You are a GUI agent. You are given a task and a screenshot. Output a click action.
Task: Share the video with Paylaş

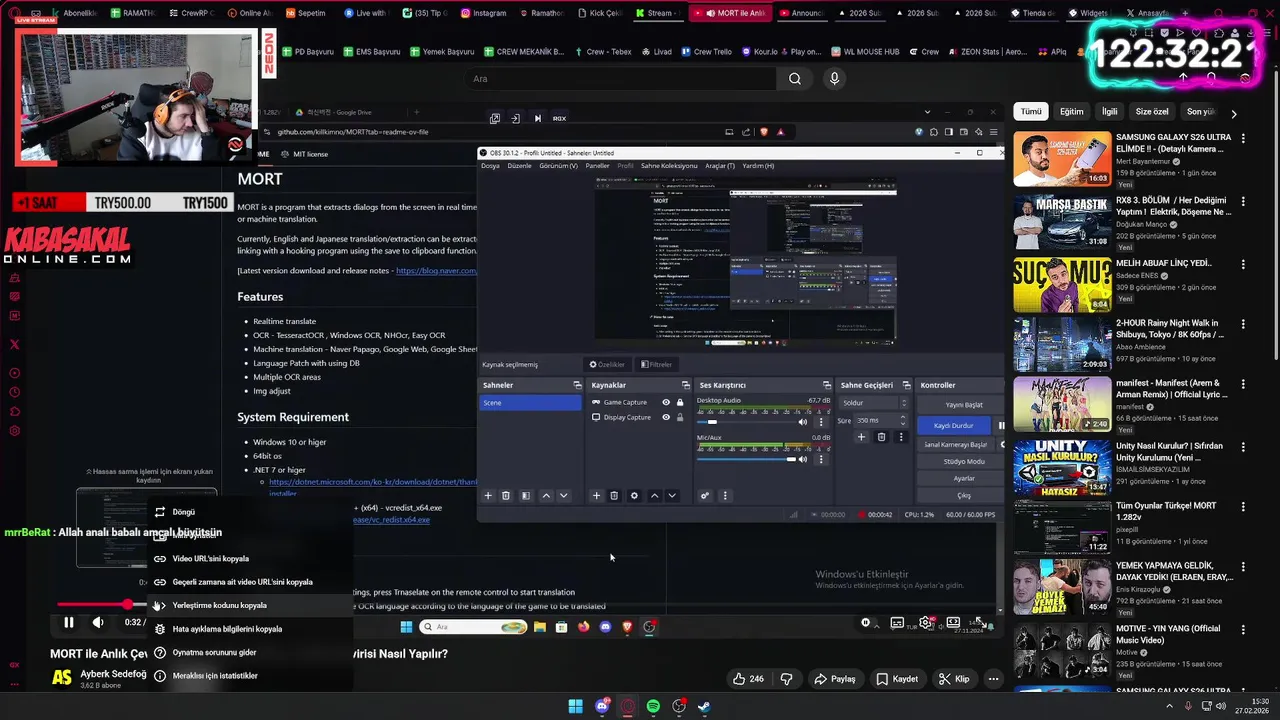[x=834, y=679]
